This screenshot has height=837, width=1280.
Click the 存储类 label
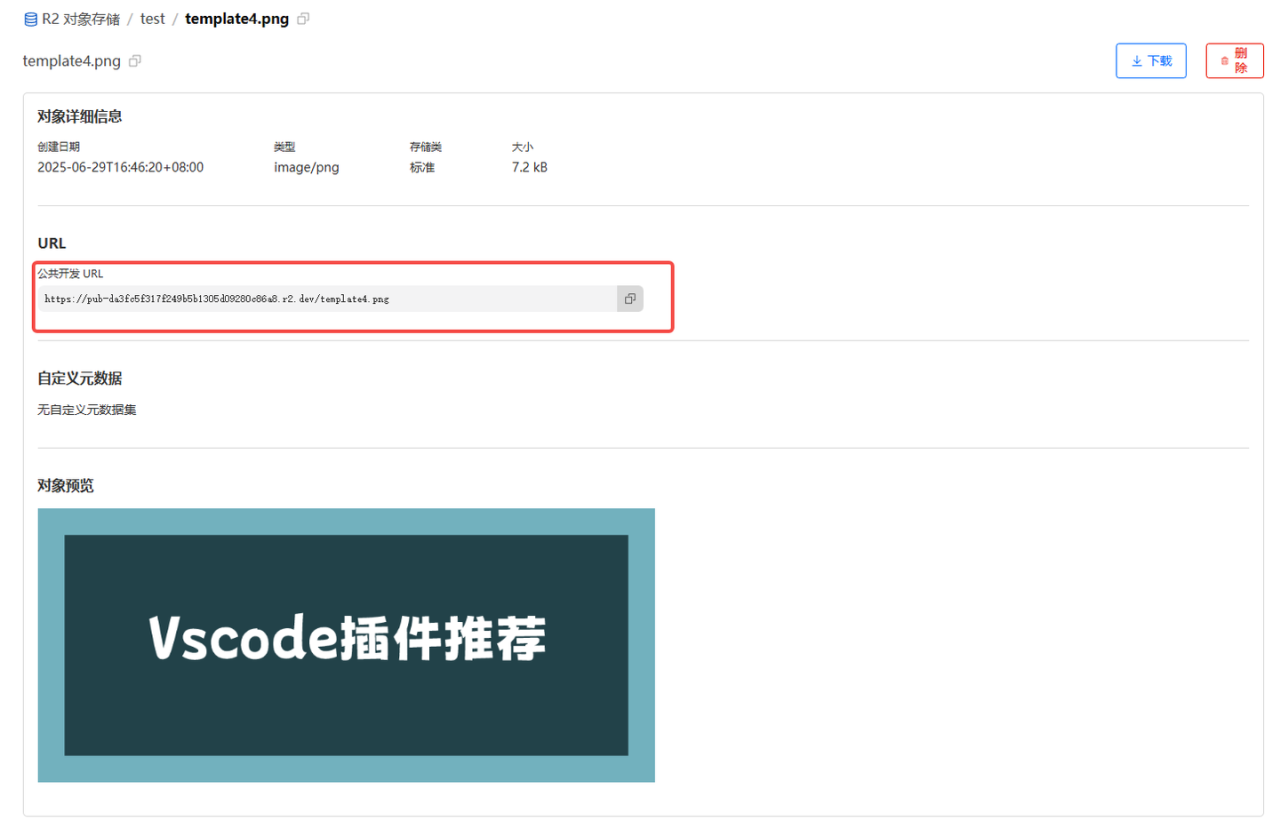coord(426,147)
